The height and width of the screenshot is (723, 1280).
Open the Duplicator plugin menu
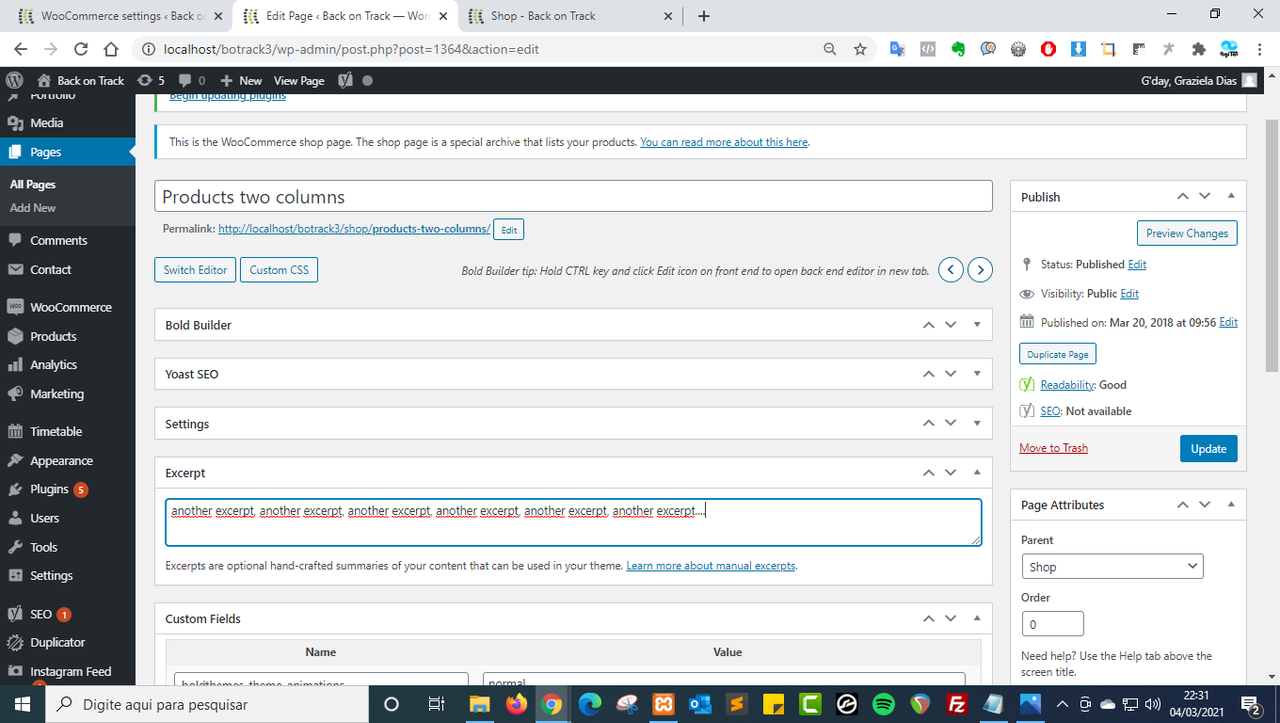pyautogui.click(x=57, y=642)
